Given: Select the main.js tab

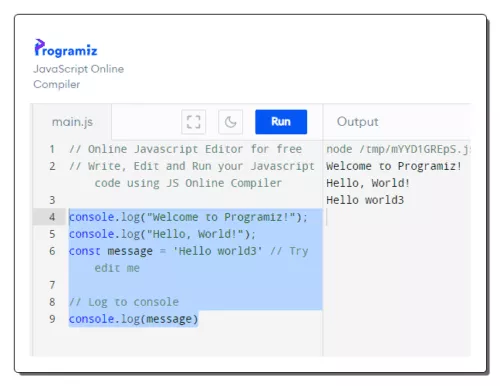Looking at the screenshot, I should 72,122.
